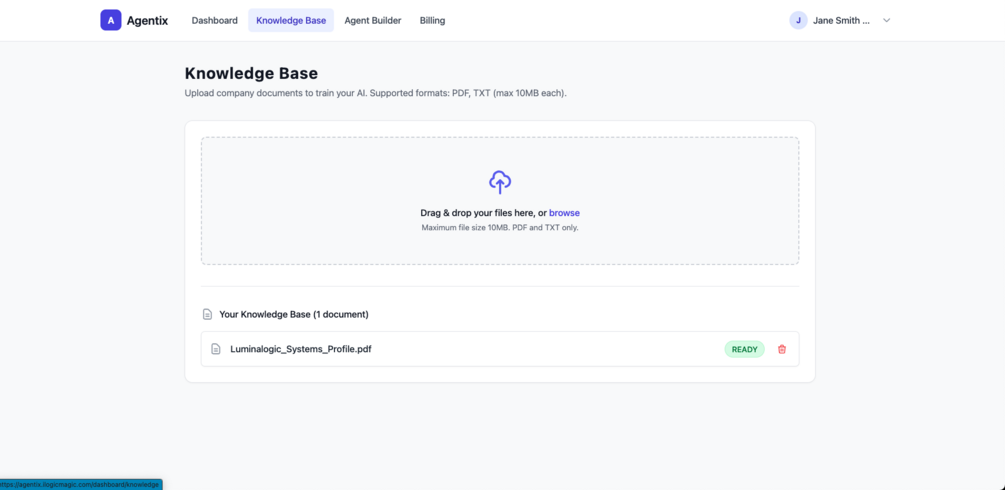Click the file icon next to Your Knowledge Base
The image size is (1005, 490).
tap(207, 314)
